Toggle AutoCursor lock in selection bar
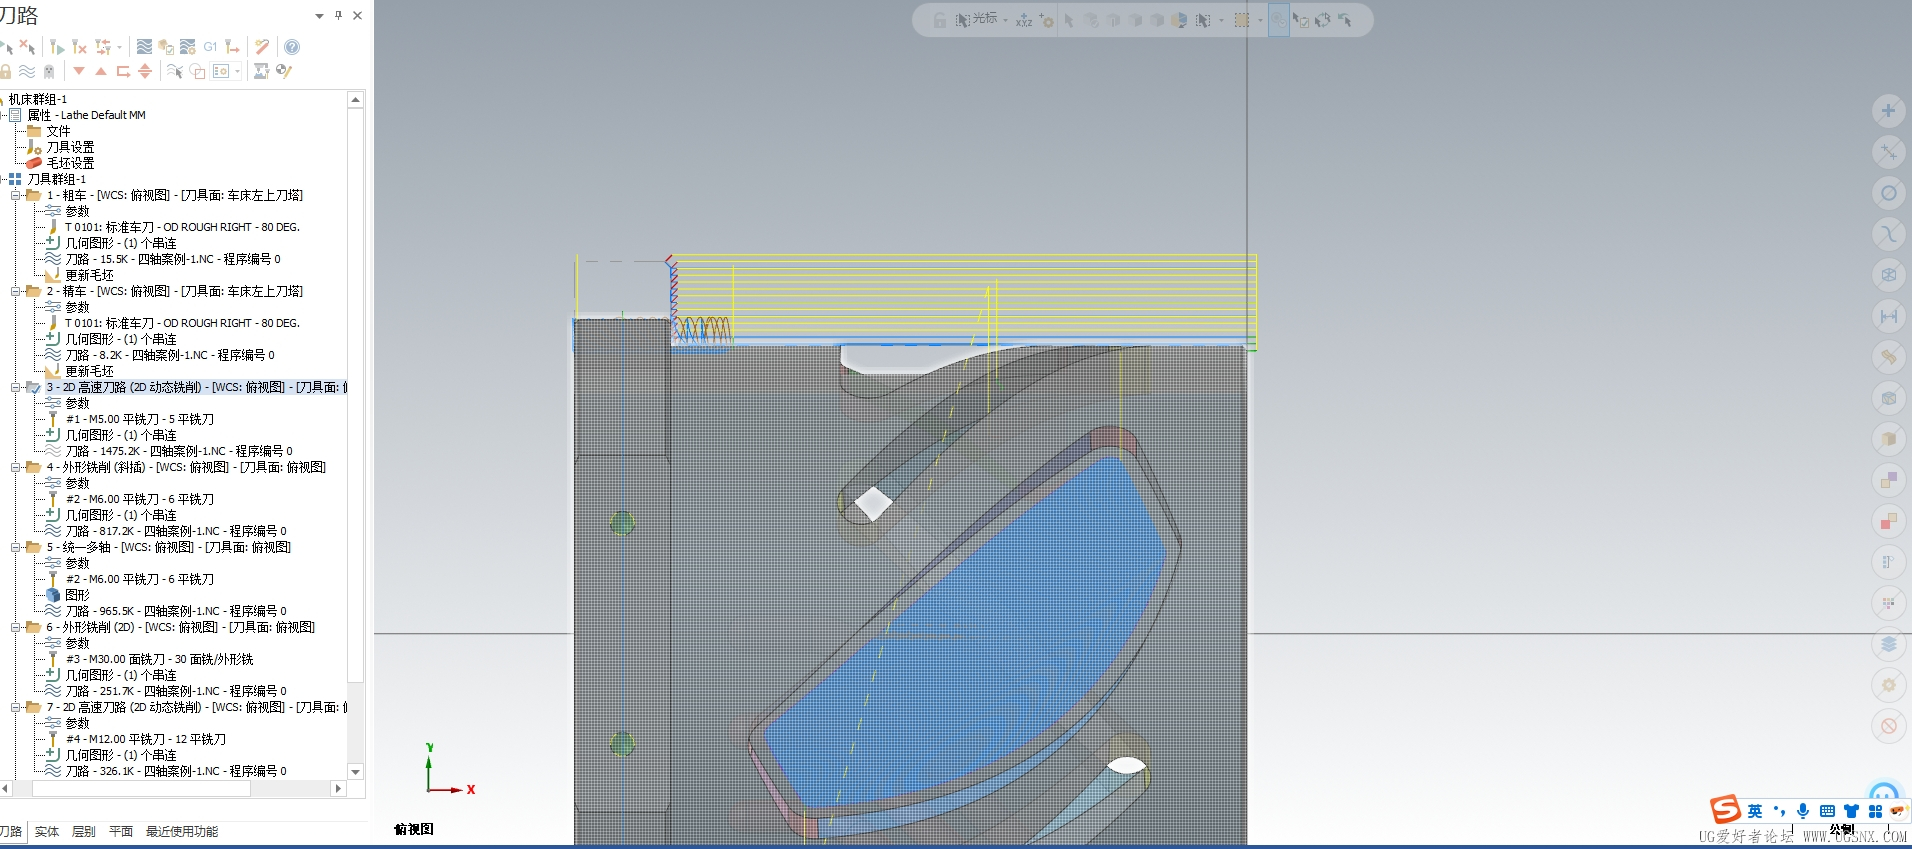The image size is (1912, 849). tap(940, 20)
